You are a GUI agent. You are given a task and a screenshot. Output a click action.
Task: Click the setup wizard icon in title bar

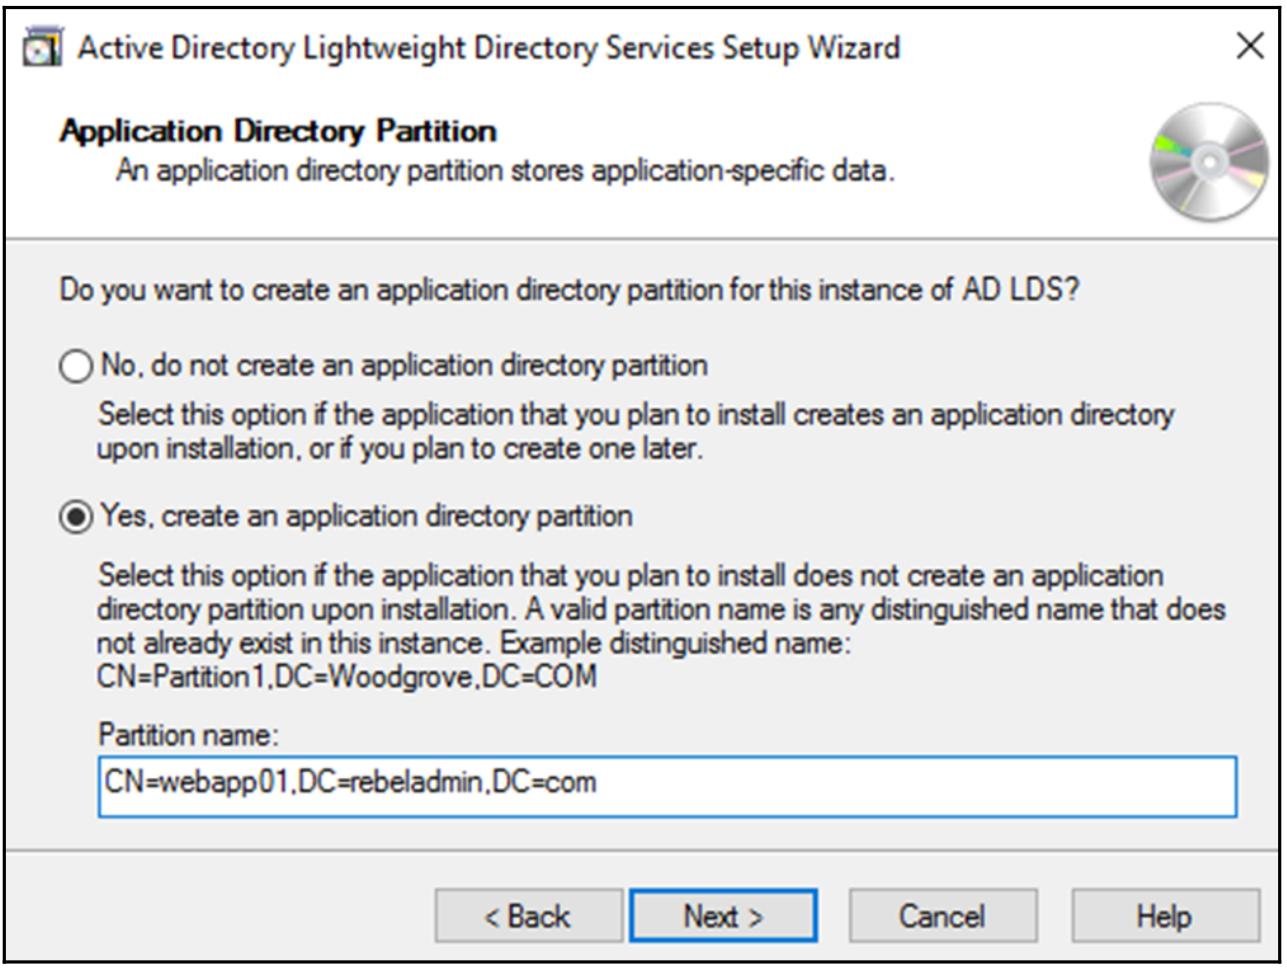click(42, 48)
